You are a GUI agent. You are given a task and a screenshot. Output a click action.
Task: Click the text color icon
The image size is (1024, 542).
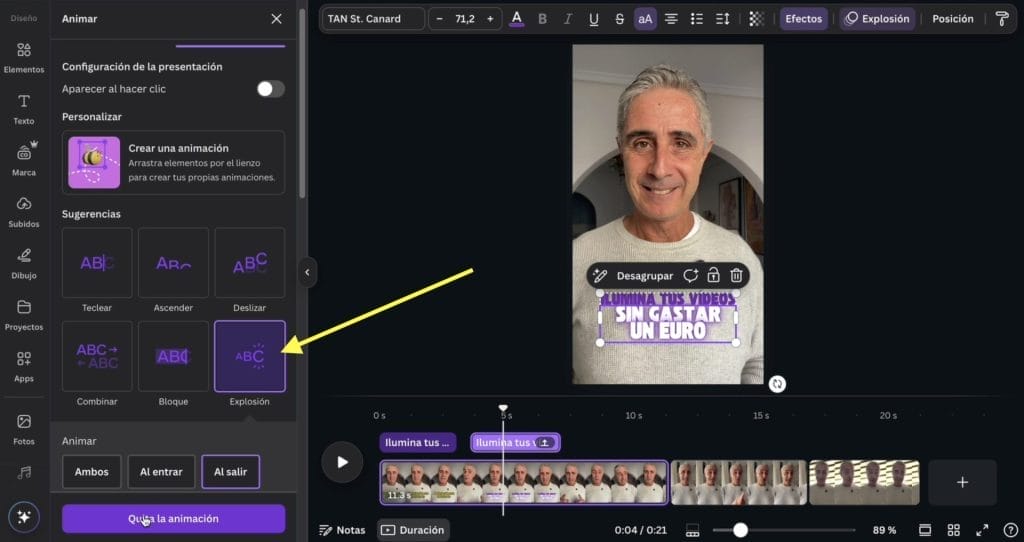[x=517, y=19]
